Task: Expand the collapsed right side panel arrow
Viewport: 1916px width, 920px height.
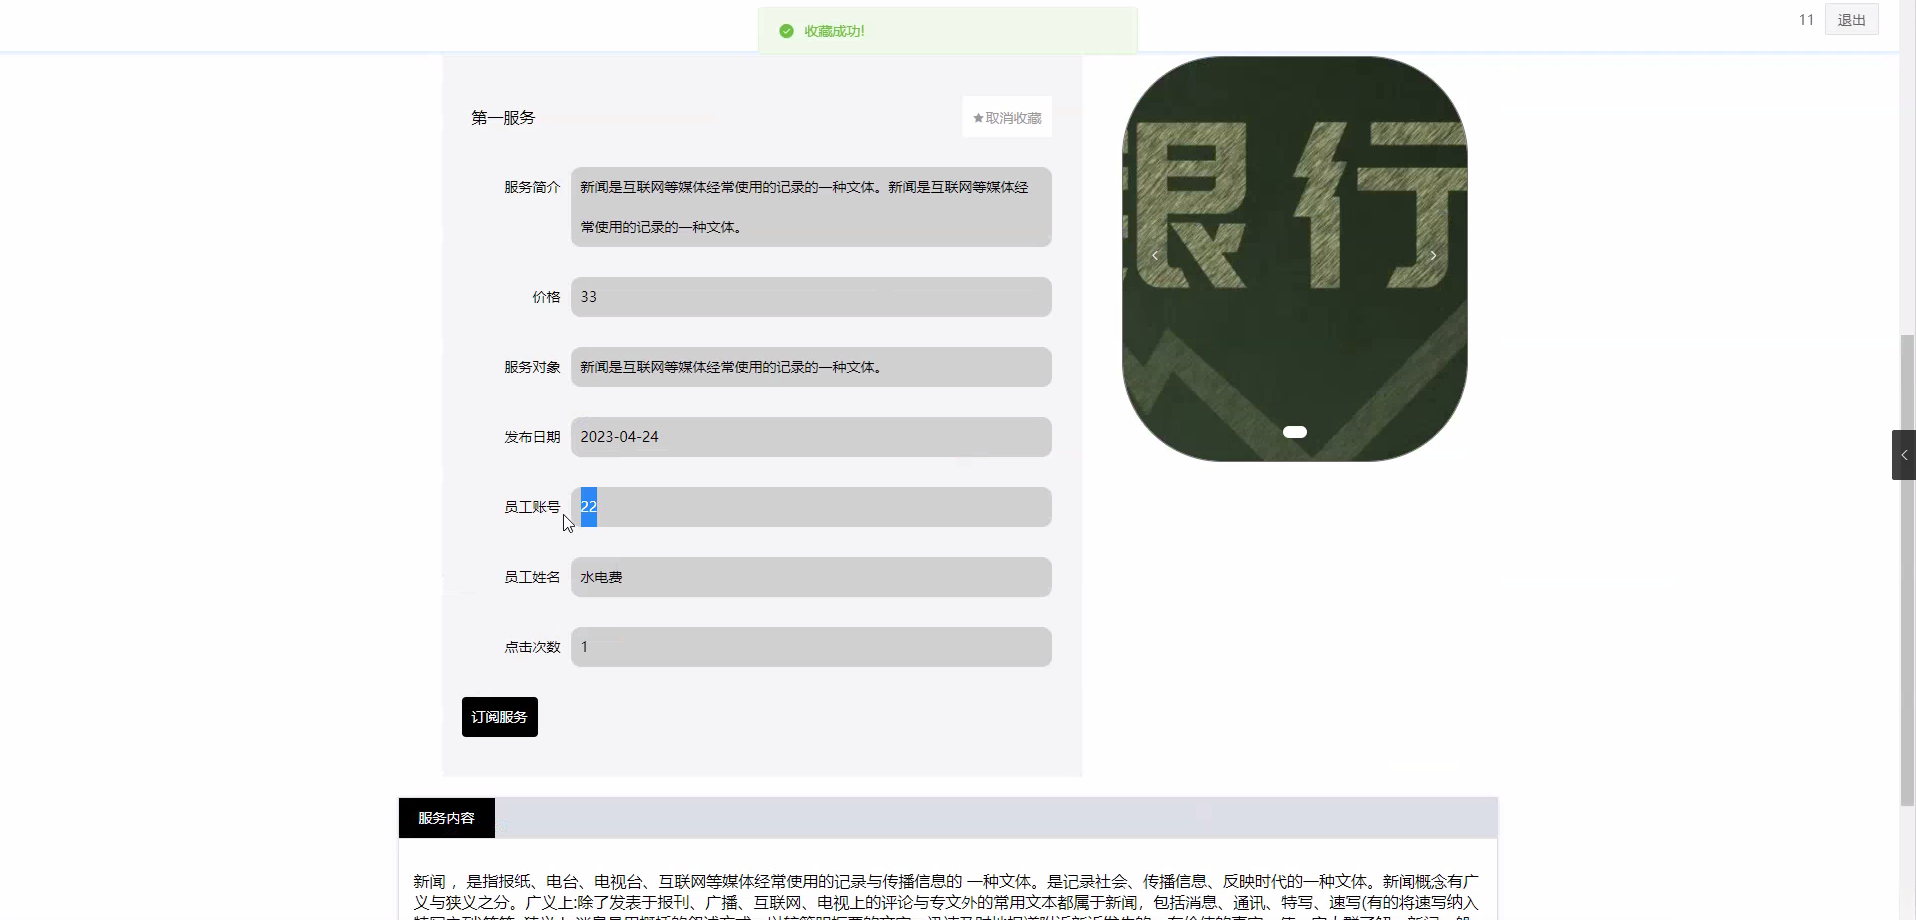Action: point(1903,455)
